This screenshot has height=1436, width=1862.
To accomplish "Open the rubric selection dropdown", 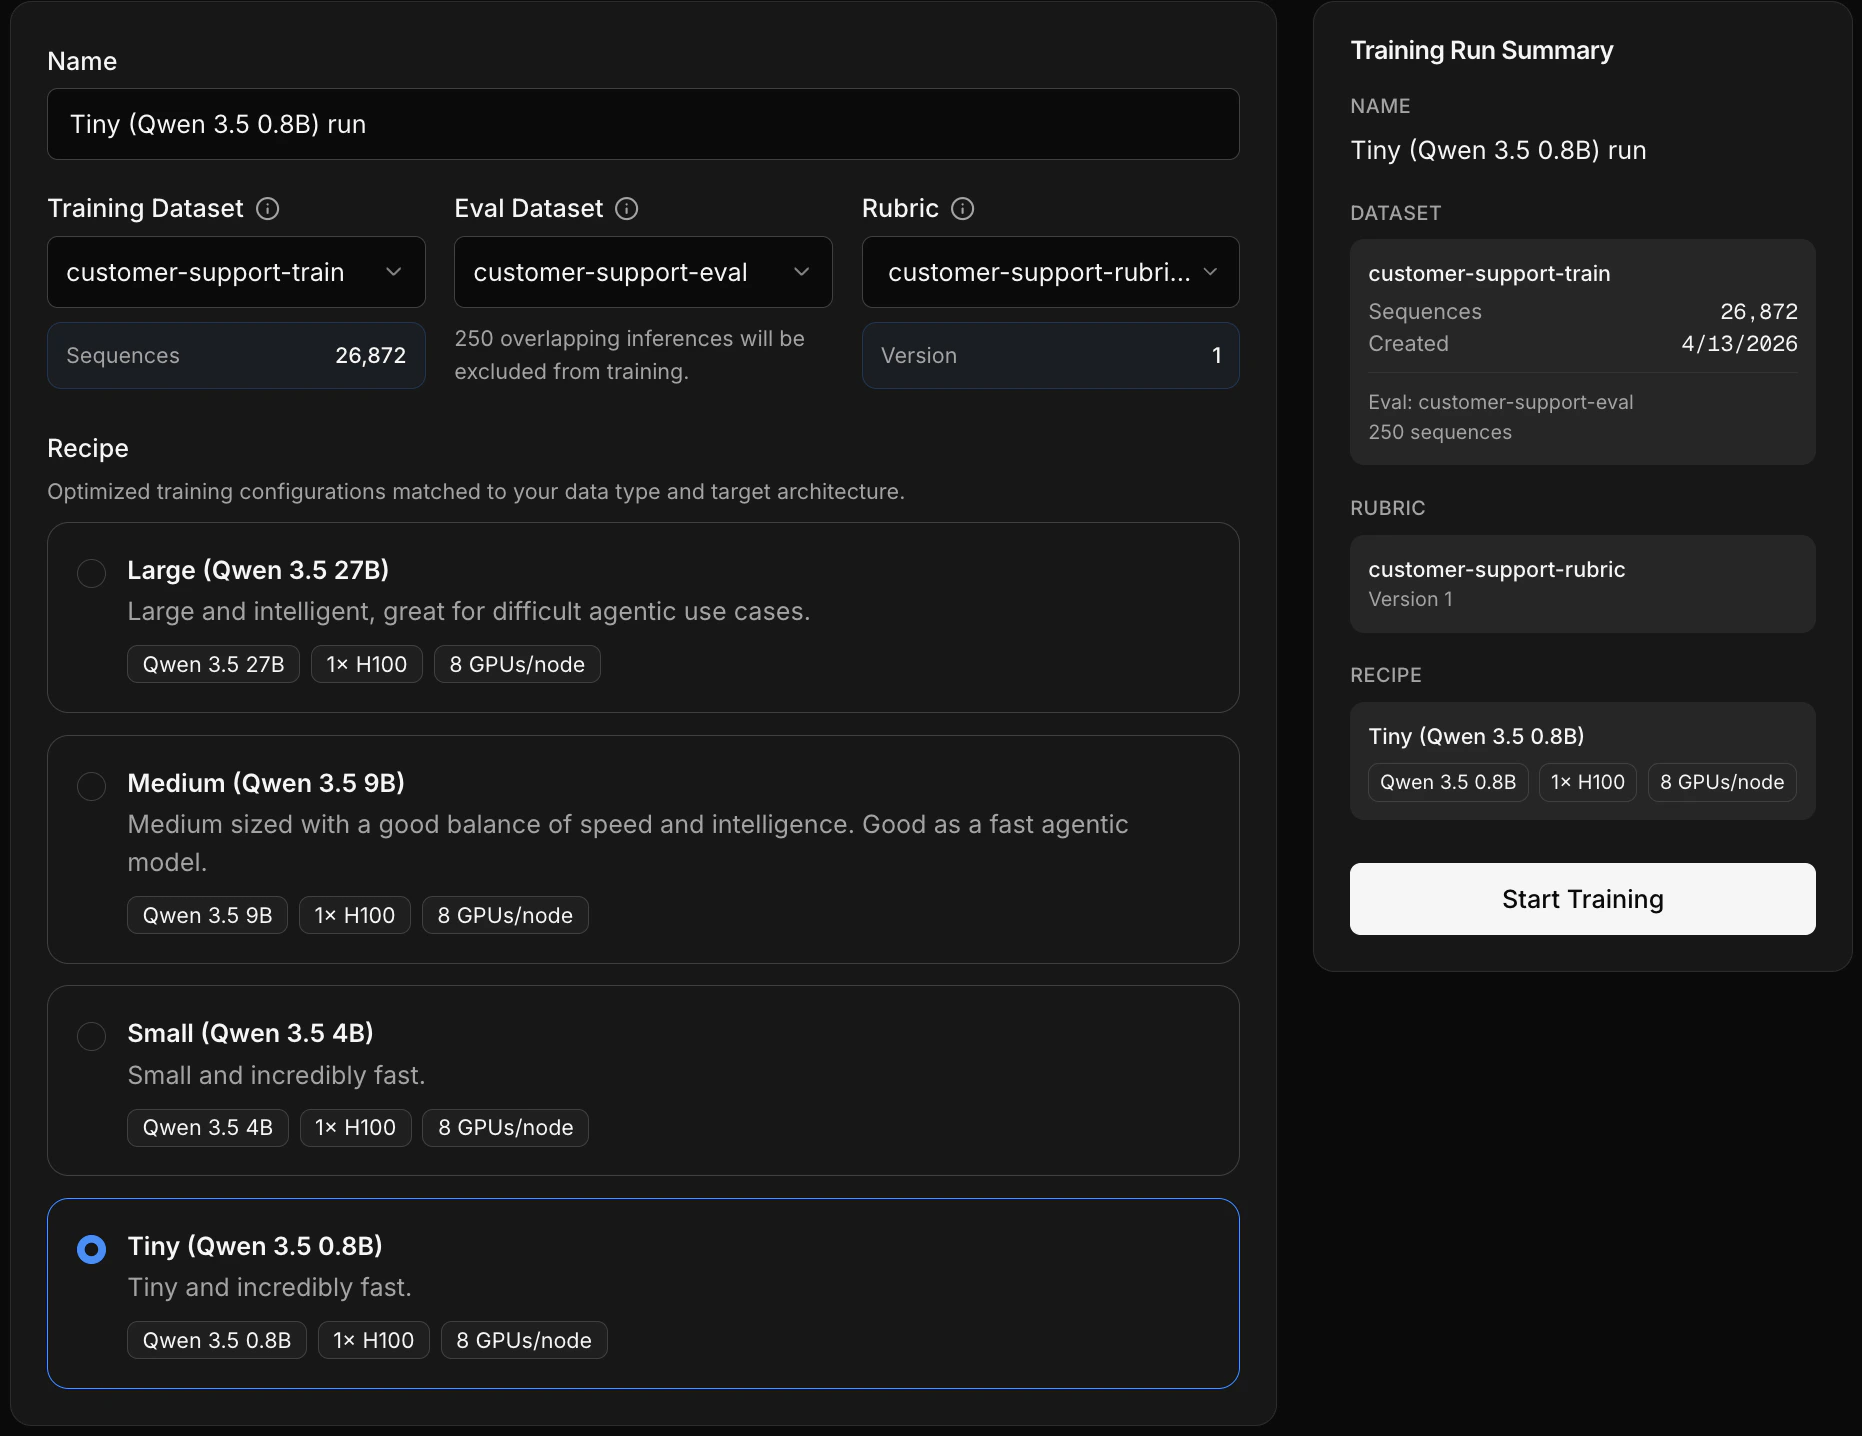I will tap(1049, 271).
